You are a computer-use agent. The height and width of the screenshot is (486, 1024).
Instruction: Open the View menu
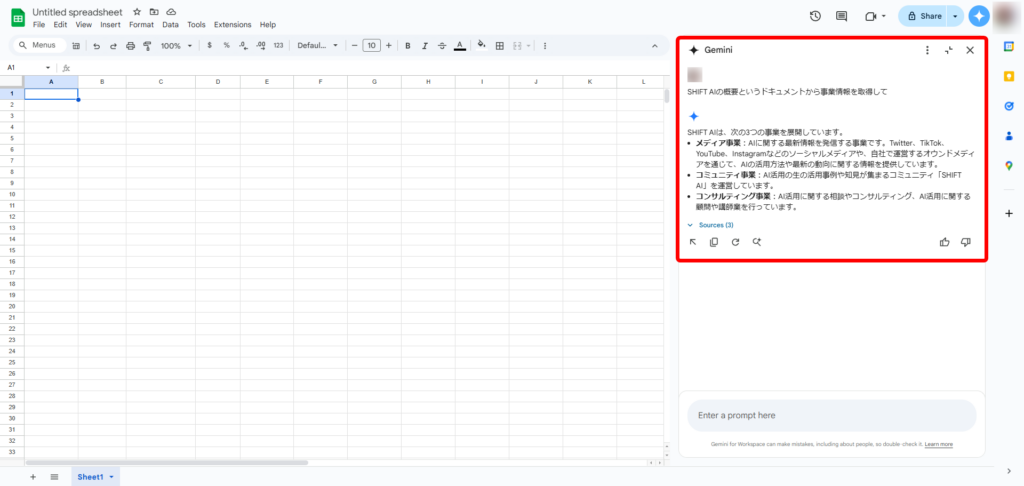(x=84, y=25)
